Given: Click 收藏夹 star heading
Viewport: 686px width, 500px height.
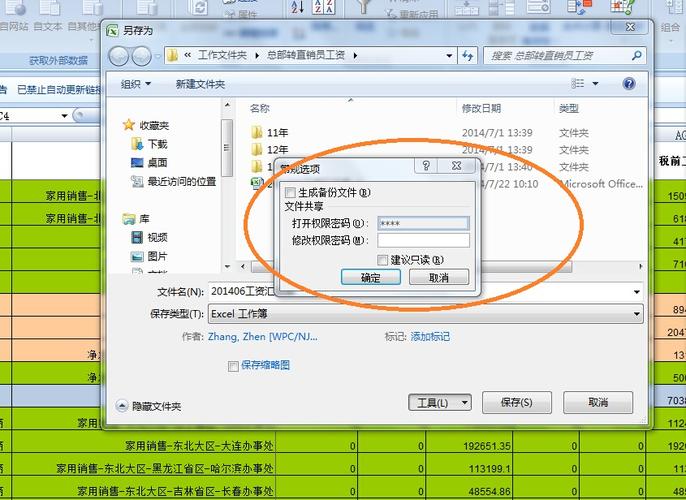Looking at the screenshot, I should click(x=146, y=126).
